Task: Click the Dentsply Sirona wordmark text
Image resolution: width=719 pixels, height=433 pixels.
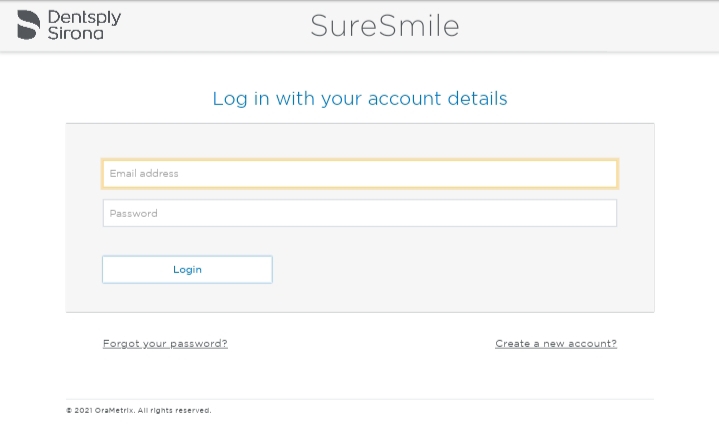Action: pyautogui.click(x=84, y=25)
